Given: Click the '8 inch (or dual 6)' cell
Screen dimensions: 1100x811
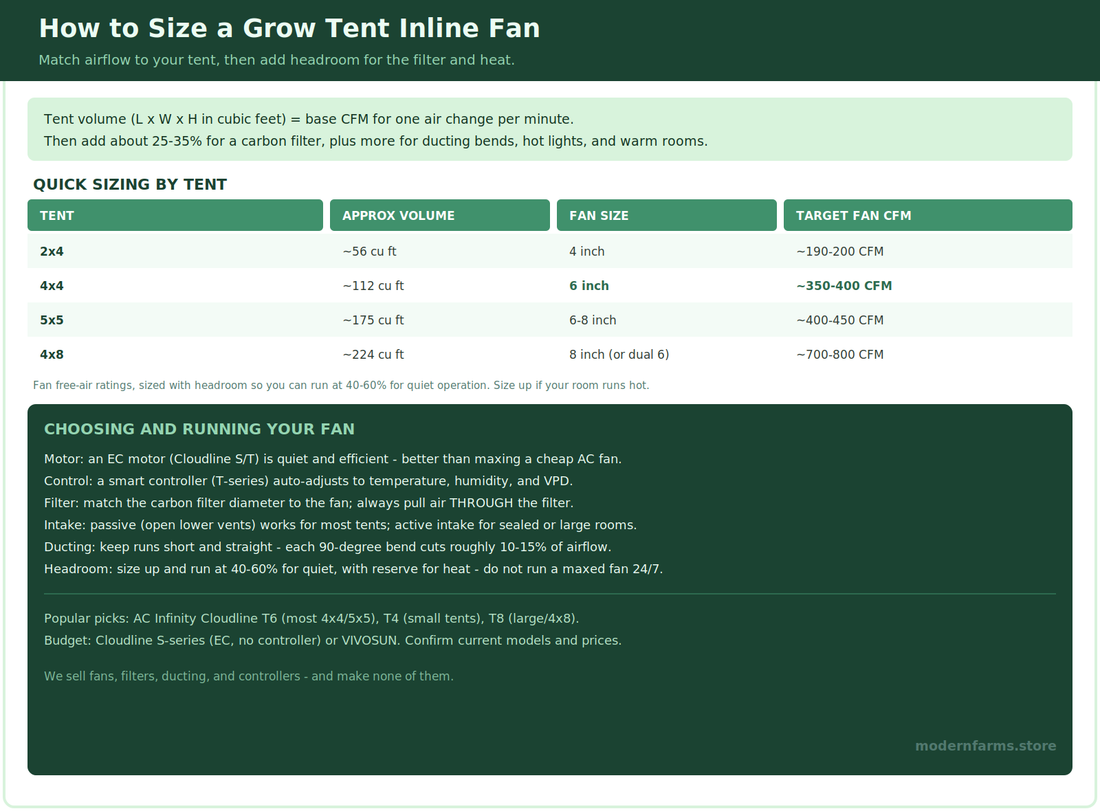Looking at the screenshot, I should pyautogui.click(x=619, y=354).
